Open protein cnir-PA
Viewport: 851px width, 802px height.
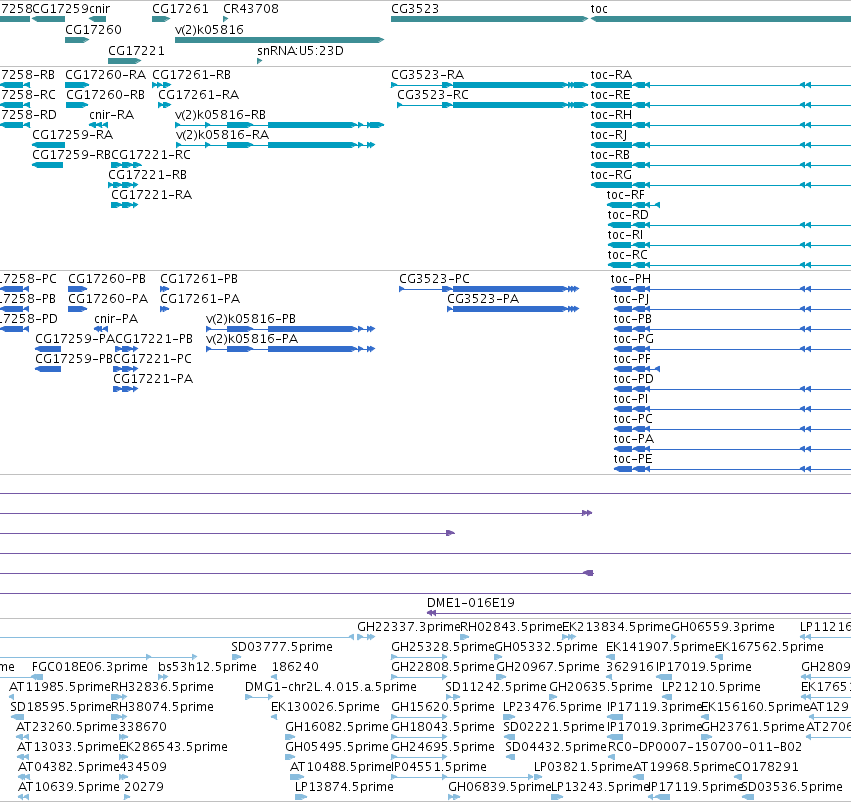click(x=116, y=319)
